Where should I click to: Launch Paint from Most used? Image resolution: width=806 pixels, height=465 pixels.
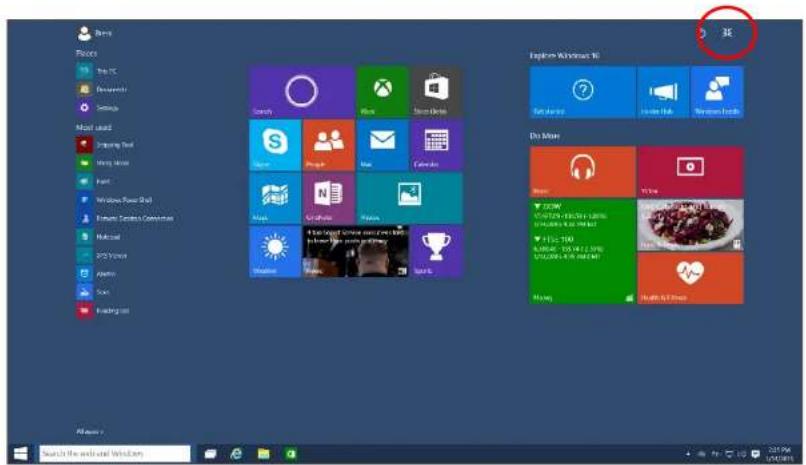[94, 181]
